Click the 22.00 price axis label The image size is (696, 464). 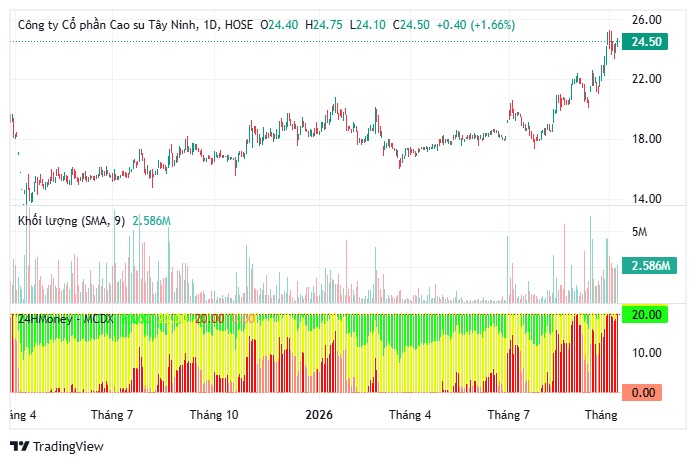pyautogui.click(x=647, y=79)
